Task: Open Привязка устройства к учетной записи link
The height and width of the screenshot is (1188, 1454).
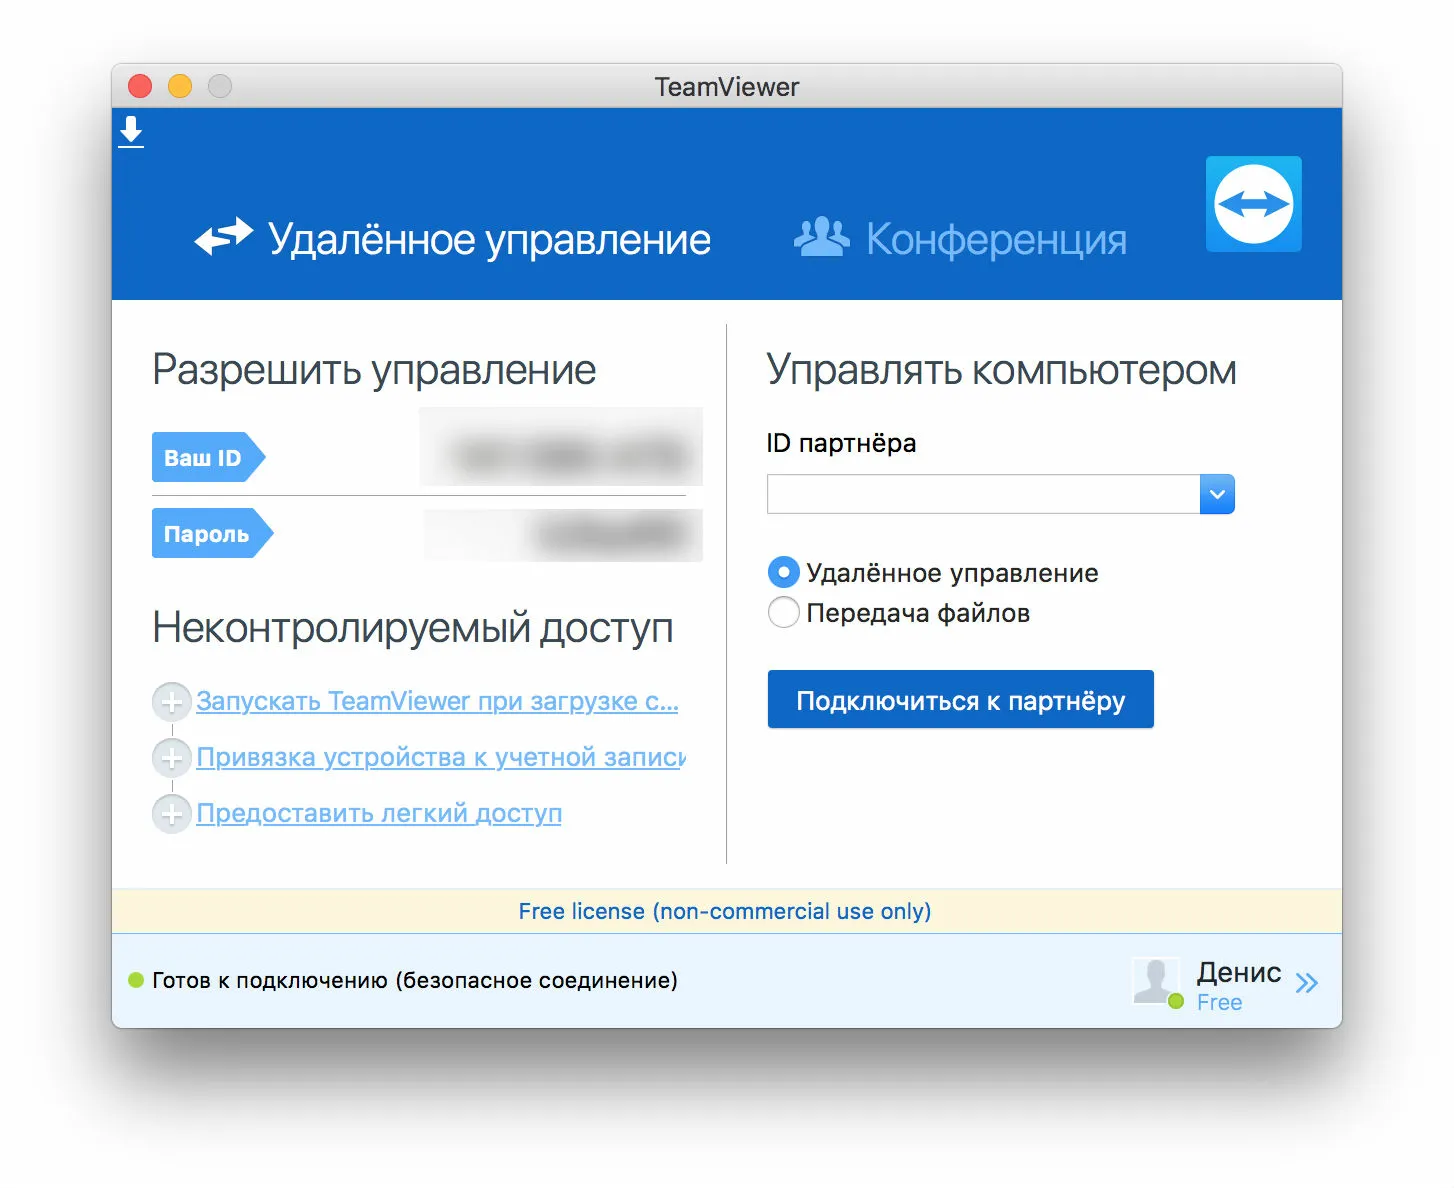Action: point(440,758)
